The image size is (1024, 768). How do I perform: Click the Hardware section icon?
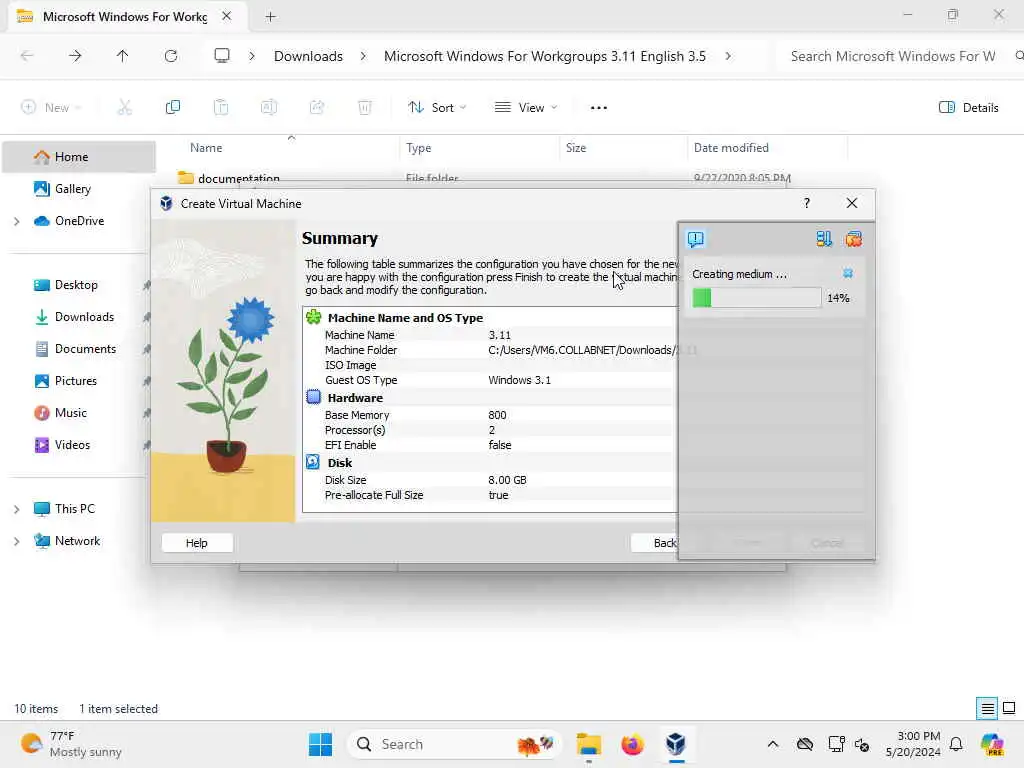pyautogui.click(x=313, y=397)
